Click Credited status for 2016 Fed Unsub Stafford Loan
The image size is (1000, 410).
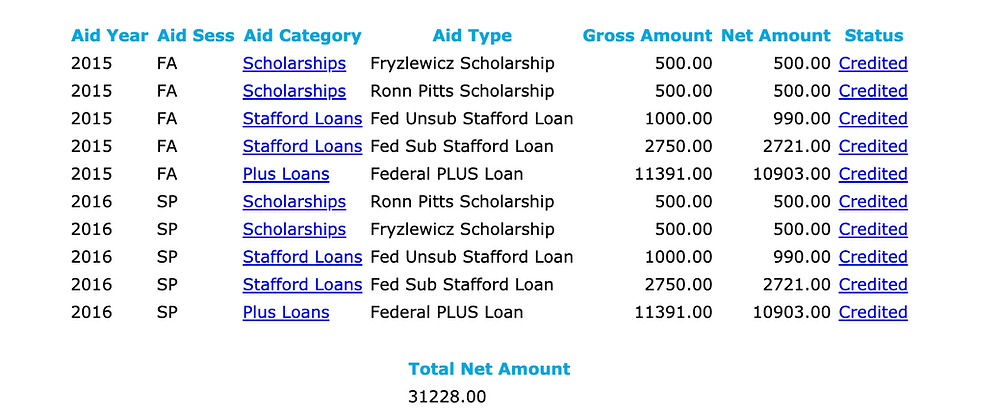873,257
